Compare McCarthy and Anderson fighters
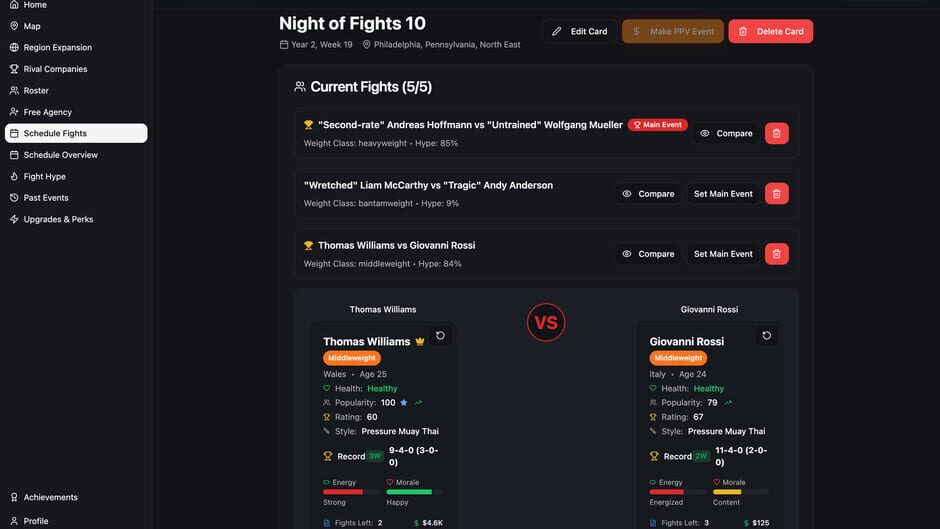Viewport: 940px width, 529px height. coord(648,194)
